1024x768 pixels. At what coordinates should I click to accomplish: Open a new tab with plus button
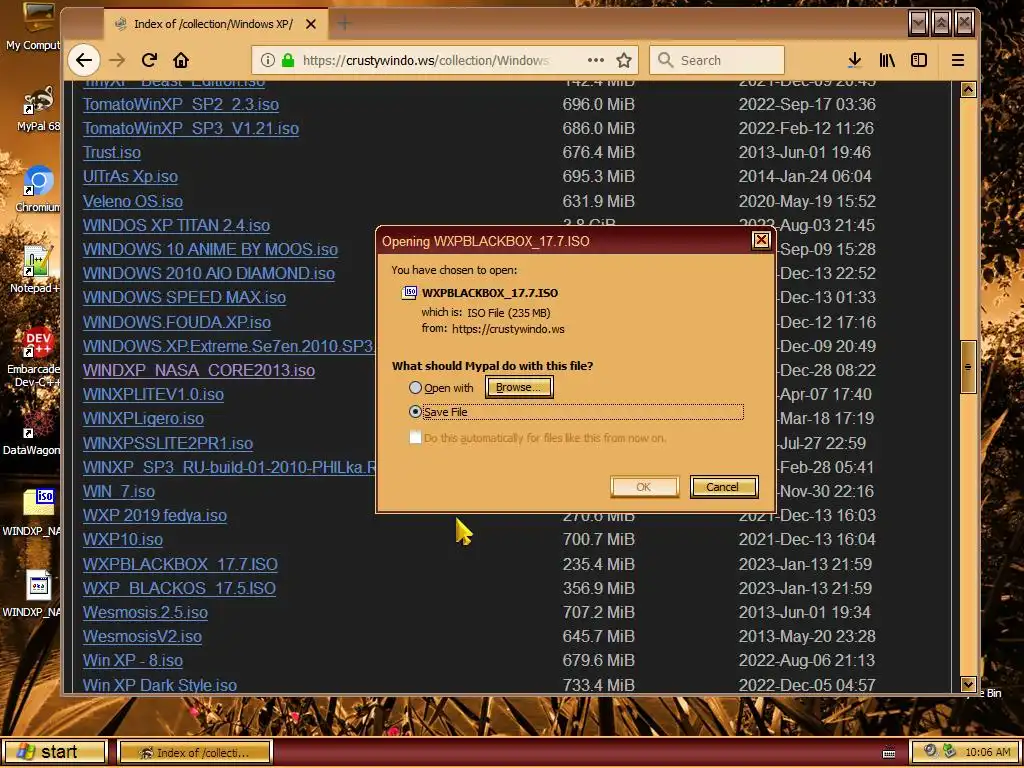(344, 24)
